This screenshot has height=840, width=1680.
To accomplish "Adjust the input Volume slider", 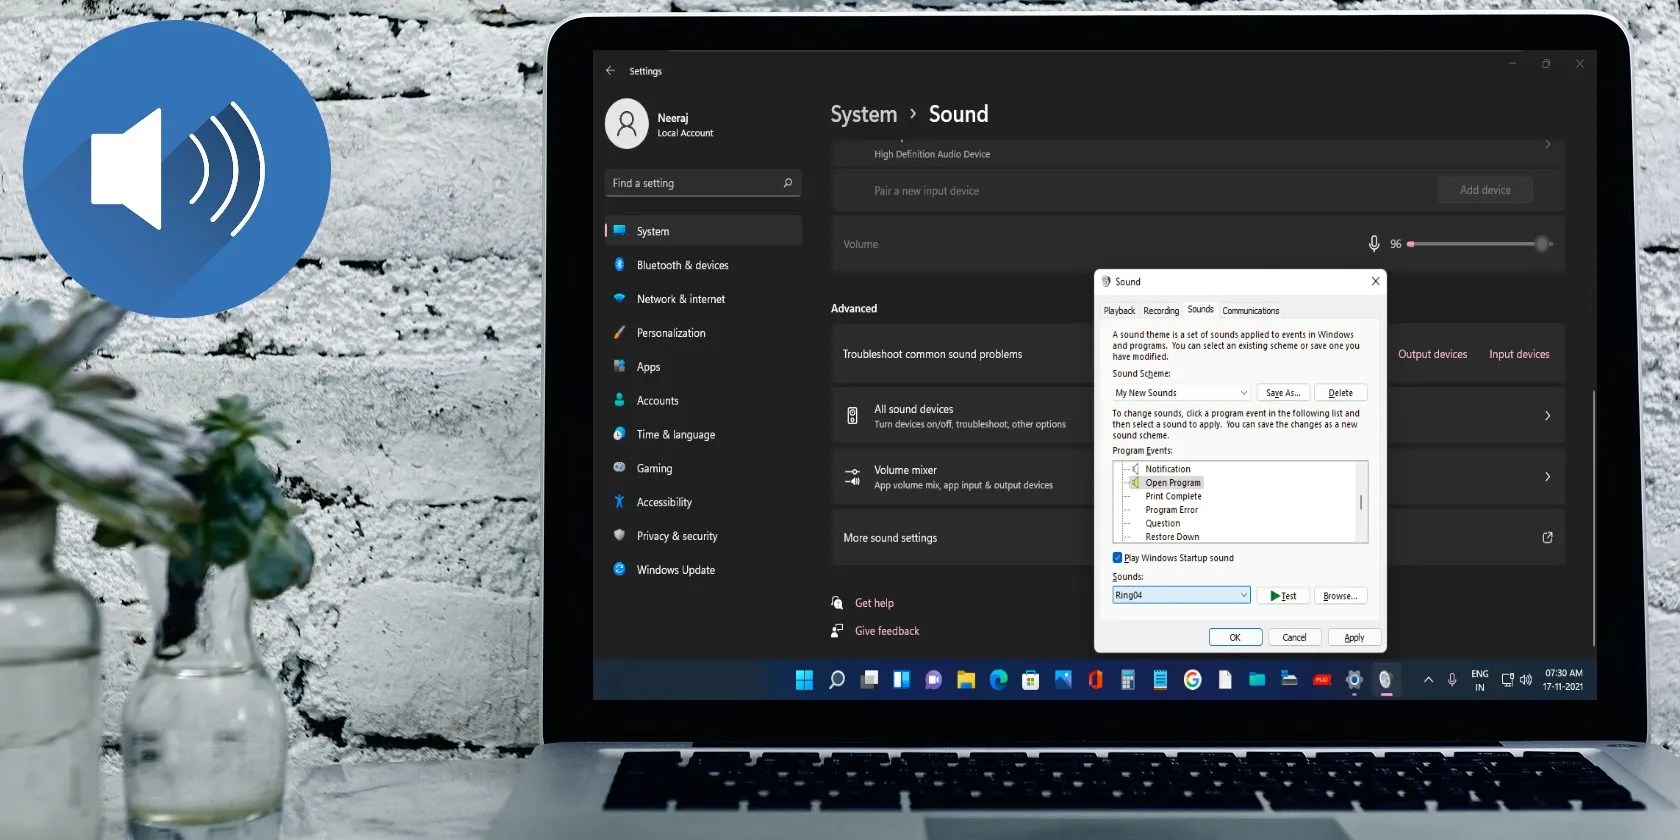I will click(x=1480, y=244).
